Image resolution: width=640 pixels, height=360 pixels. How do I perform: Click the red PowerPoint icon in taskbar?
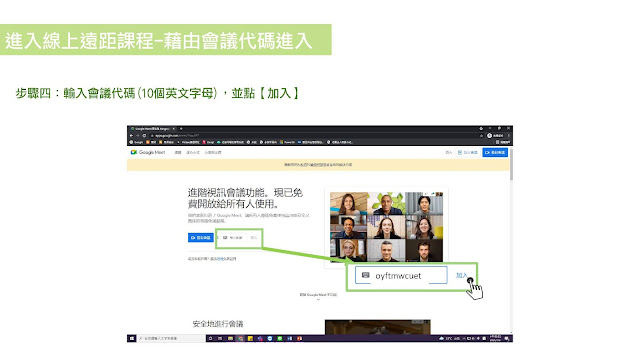tap(299, 338)
